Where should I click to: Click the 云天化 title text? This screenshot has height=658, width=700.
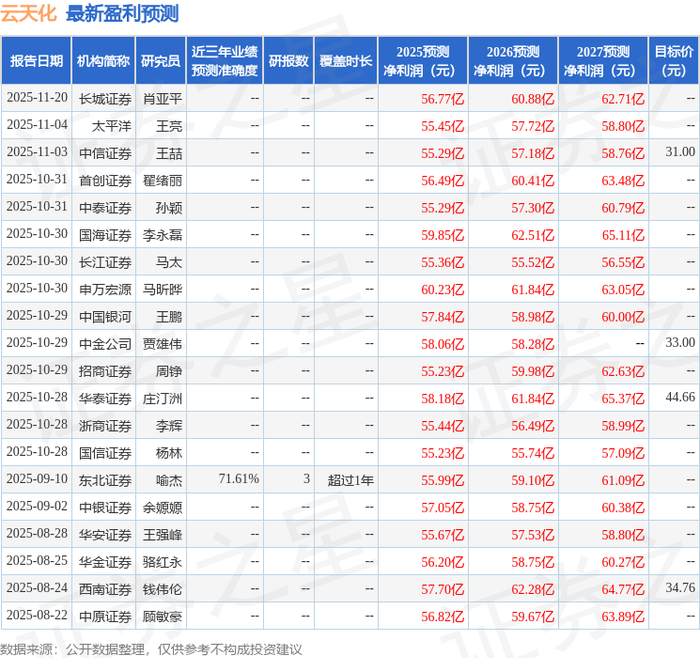(x=28, y=13)
